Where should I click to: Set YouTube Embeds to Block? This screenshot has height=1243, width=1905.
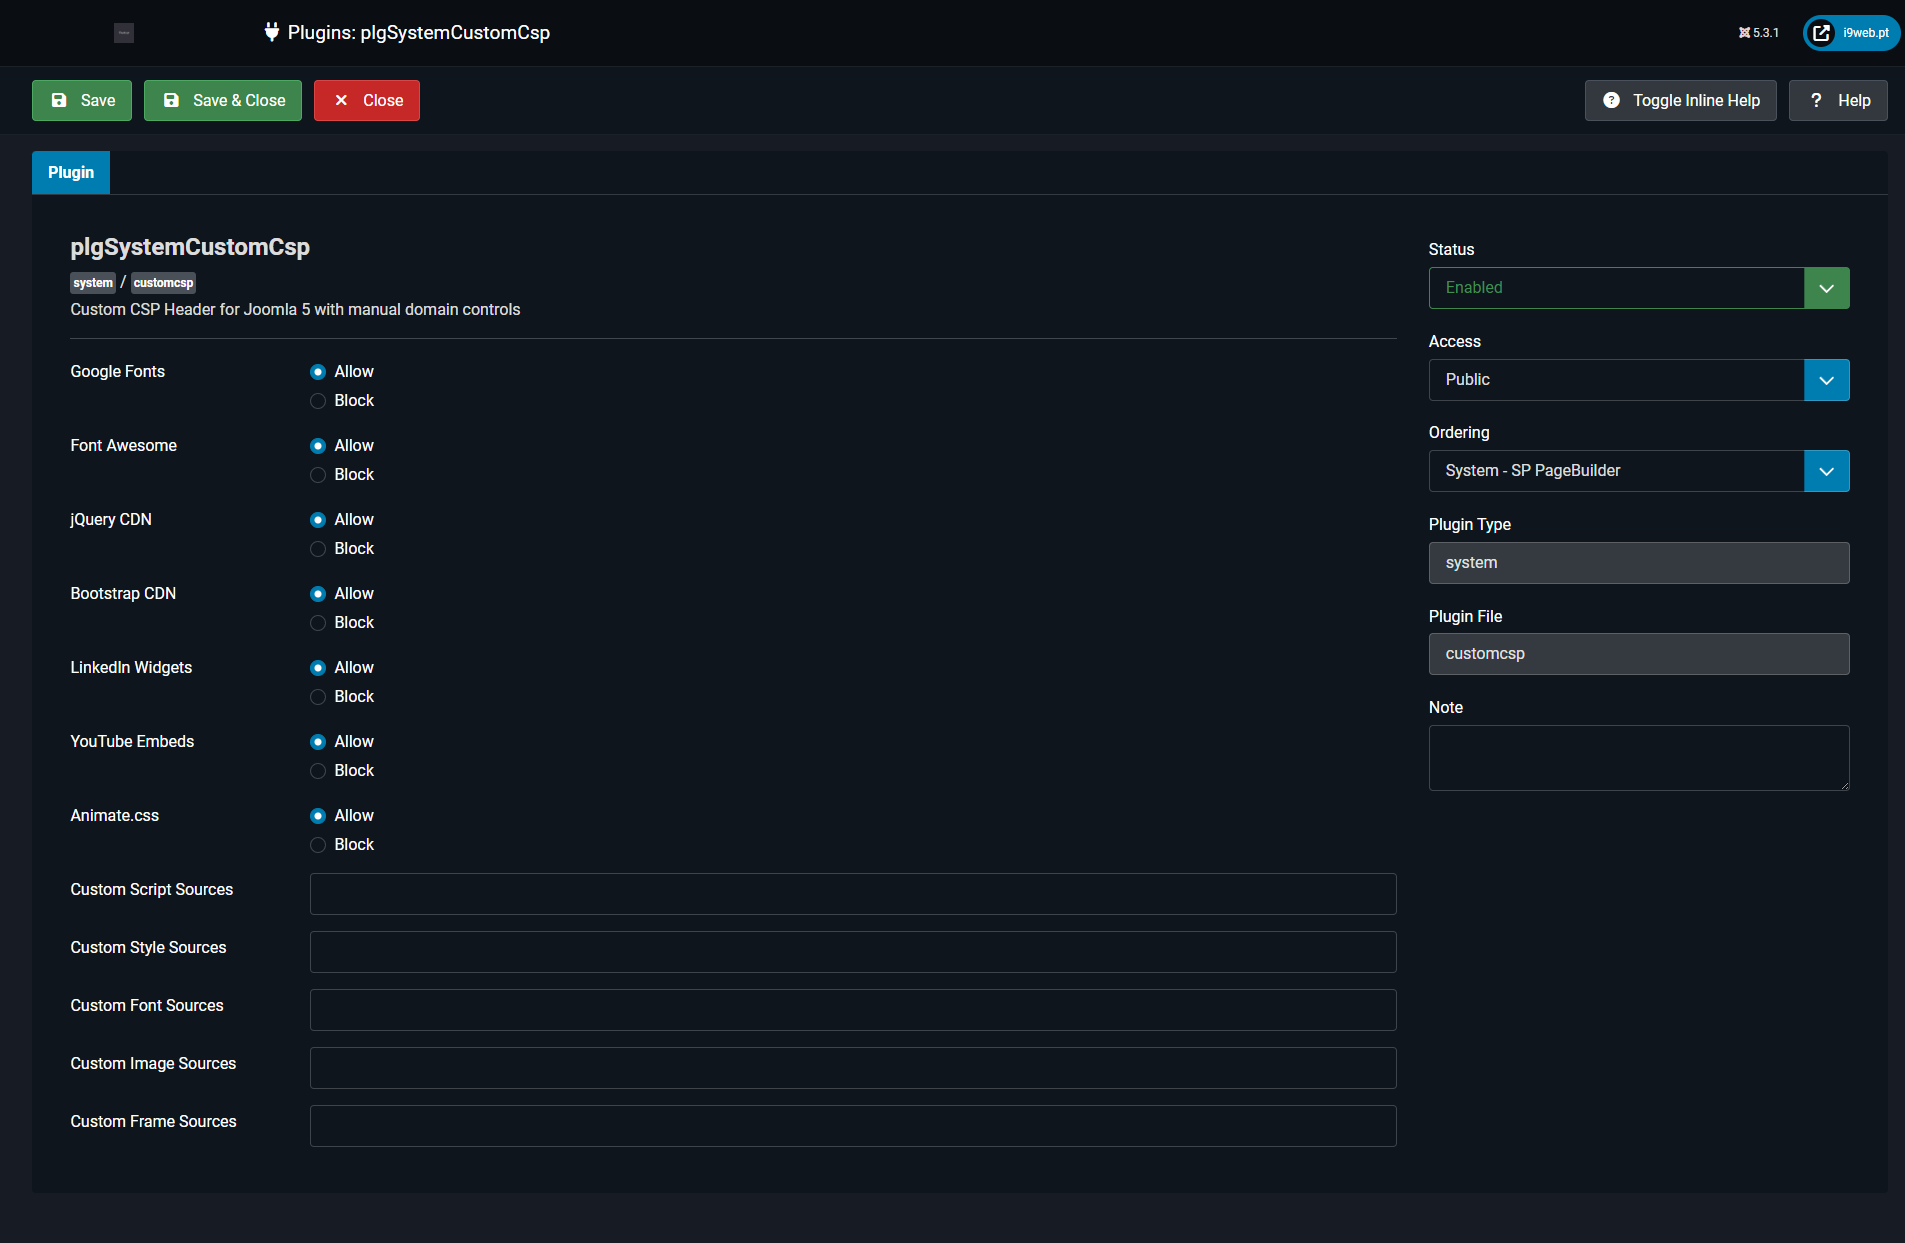[x=318, y=771]
